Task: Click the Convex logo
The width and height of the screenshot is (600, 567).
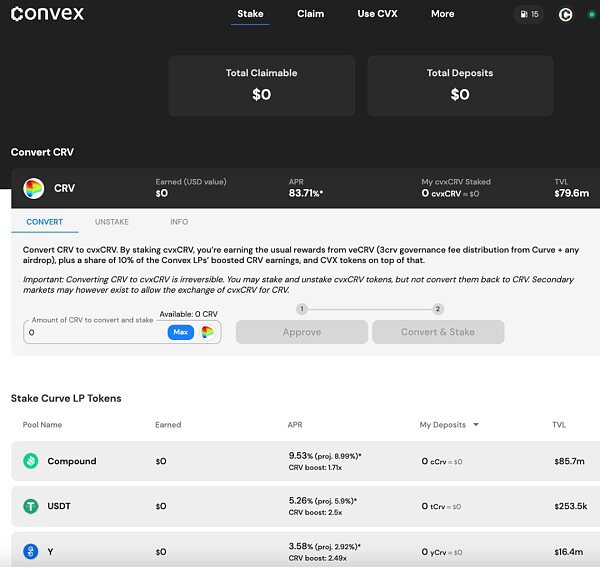Action: (47, 14)
